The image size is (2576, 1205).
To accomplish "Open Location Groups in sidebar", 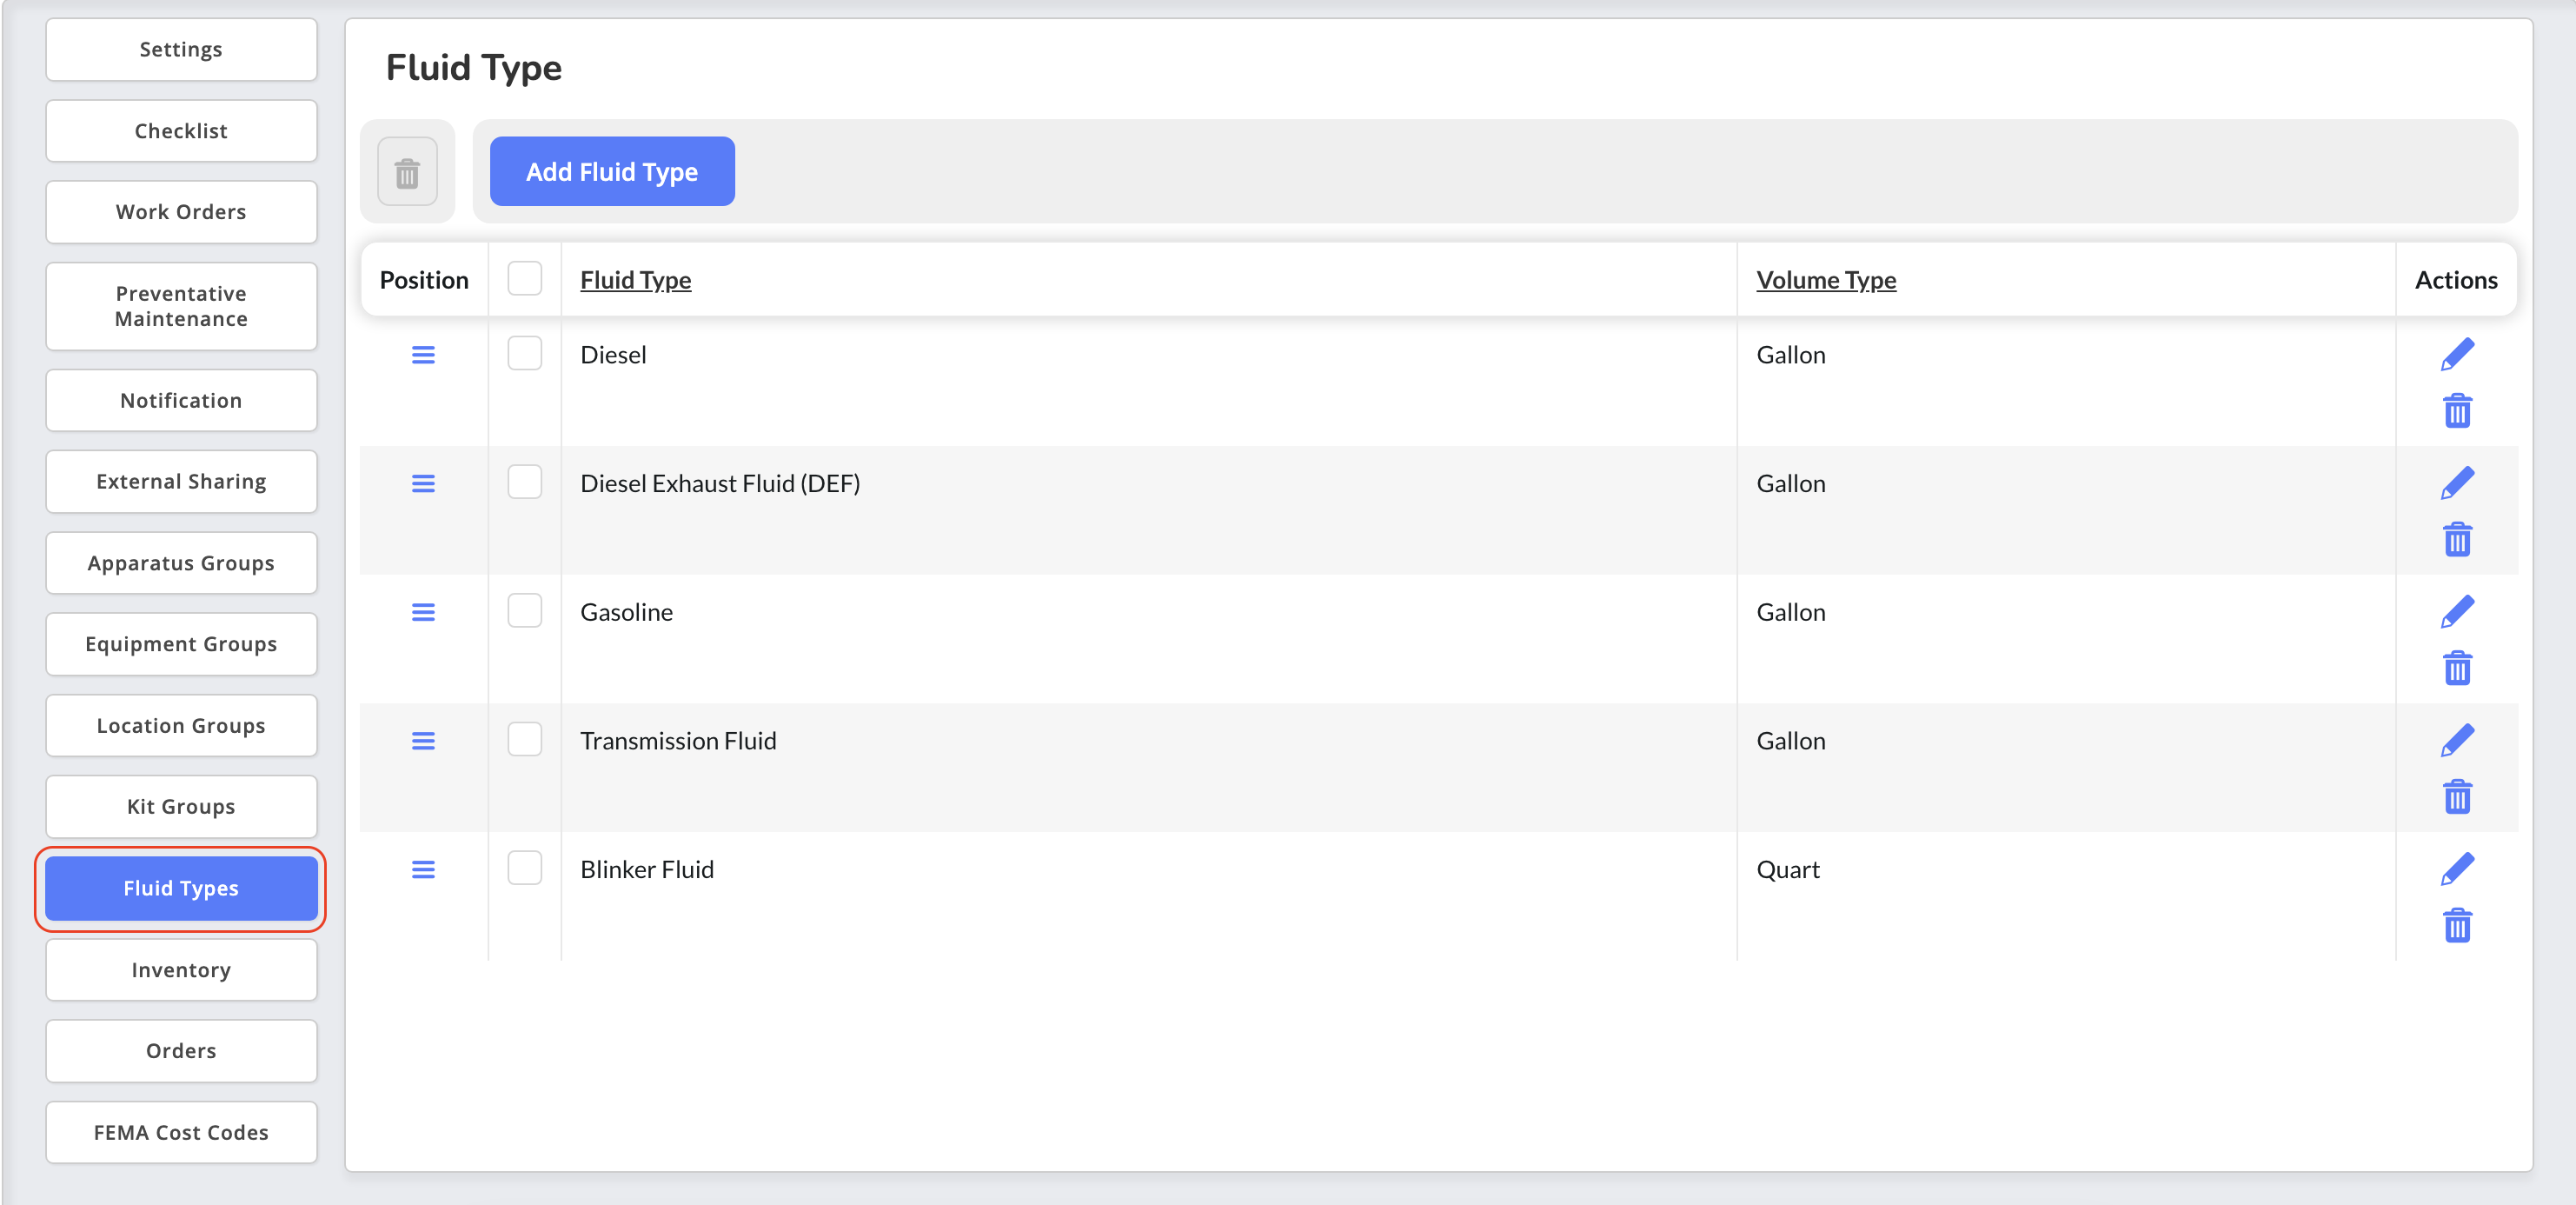I will click(x=181, y=726).
